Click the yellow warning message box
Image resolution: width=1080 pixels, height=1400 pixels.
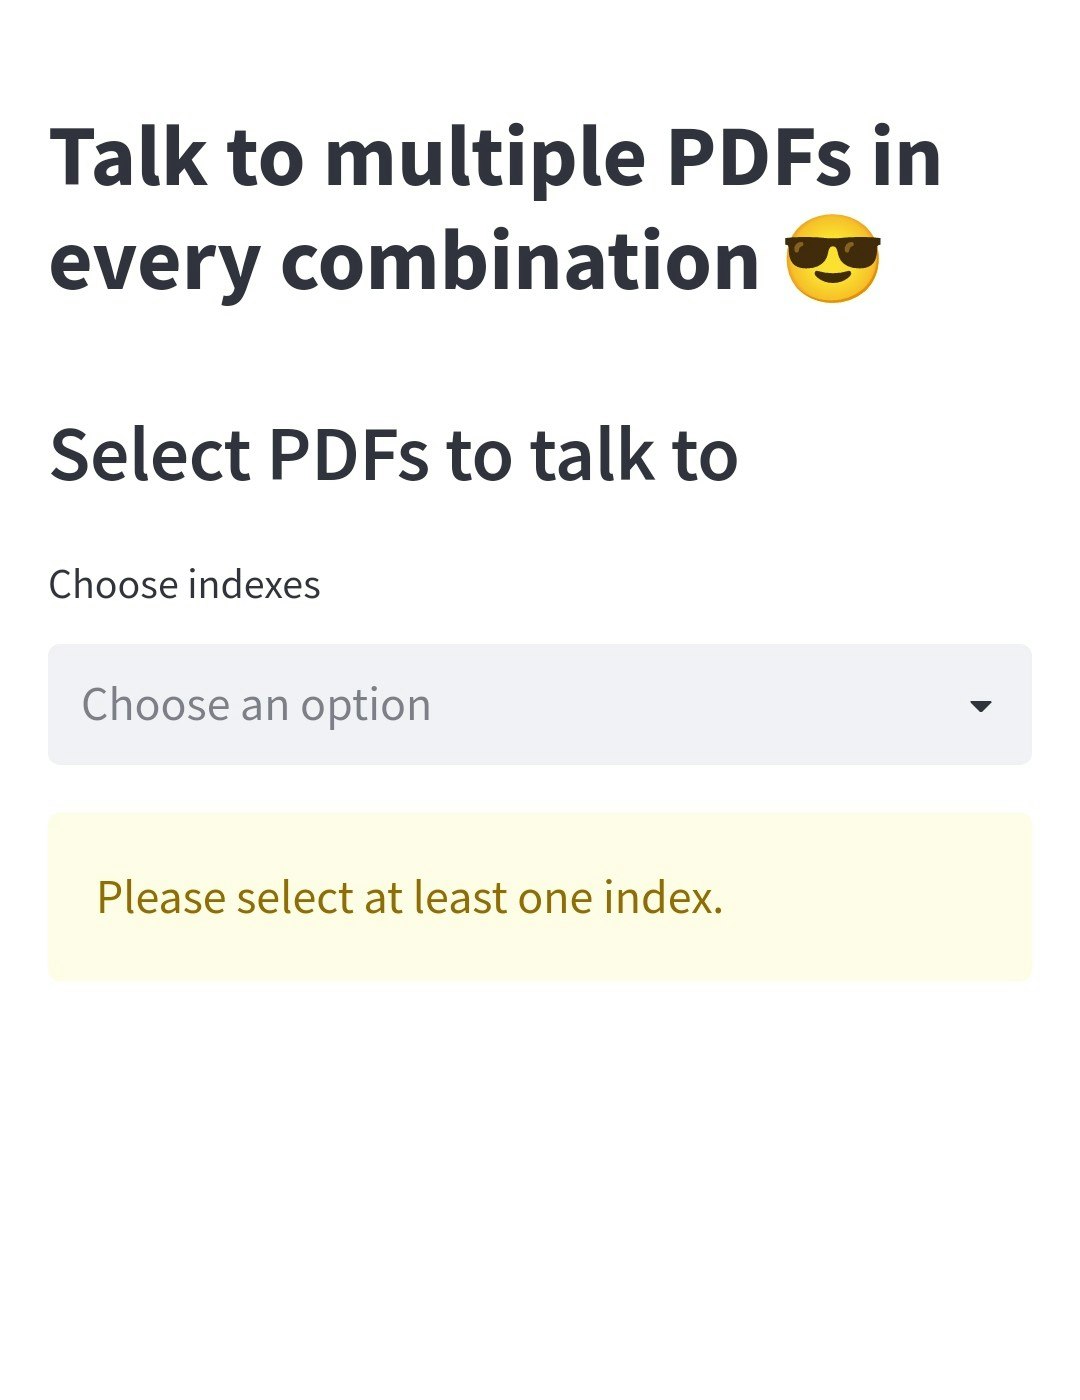click(540, 897)
